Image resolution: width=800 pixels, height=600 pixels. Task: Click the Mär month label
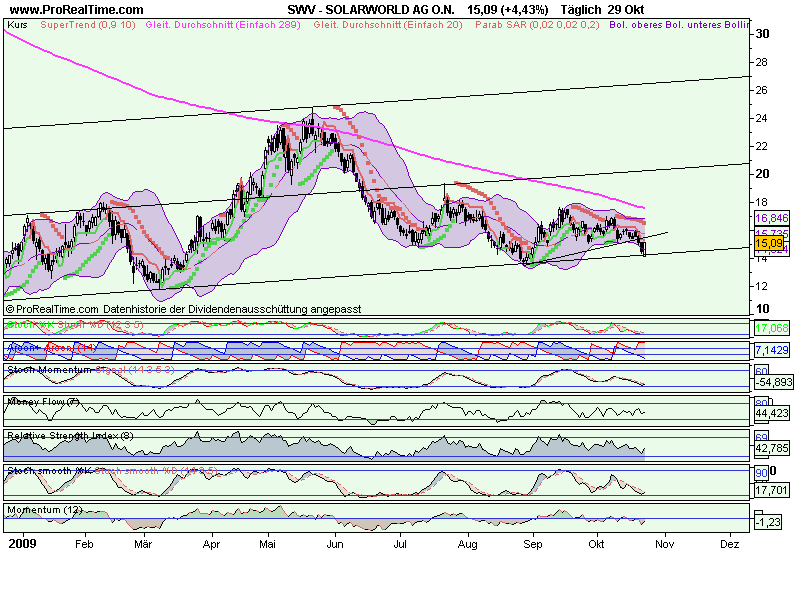[143, 544]
